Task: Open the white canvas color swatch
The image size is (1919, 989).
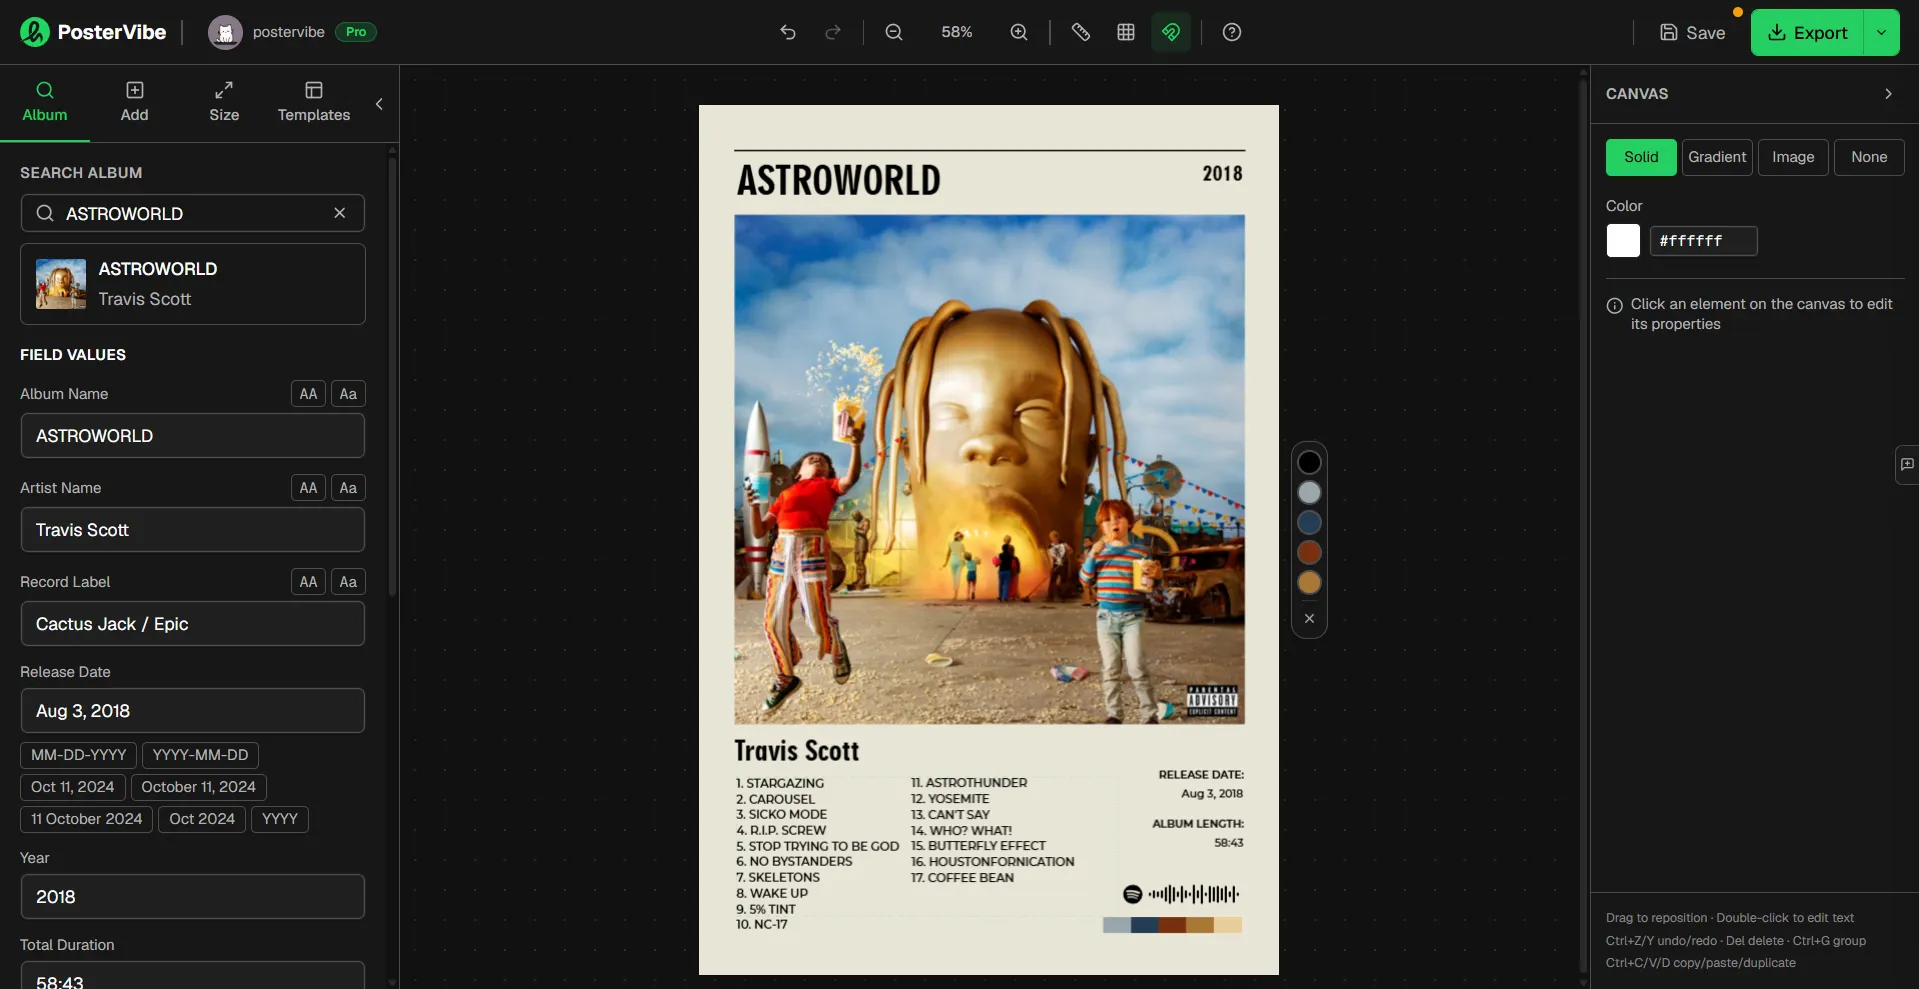Action: coord(1623,241)
